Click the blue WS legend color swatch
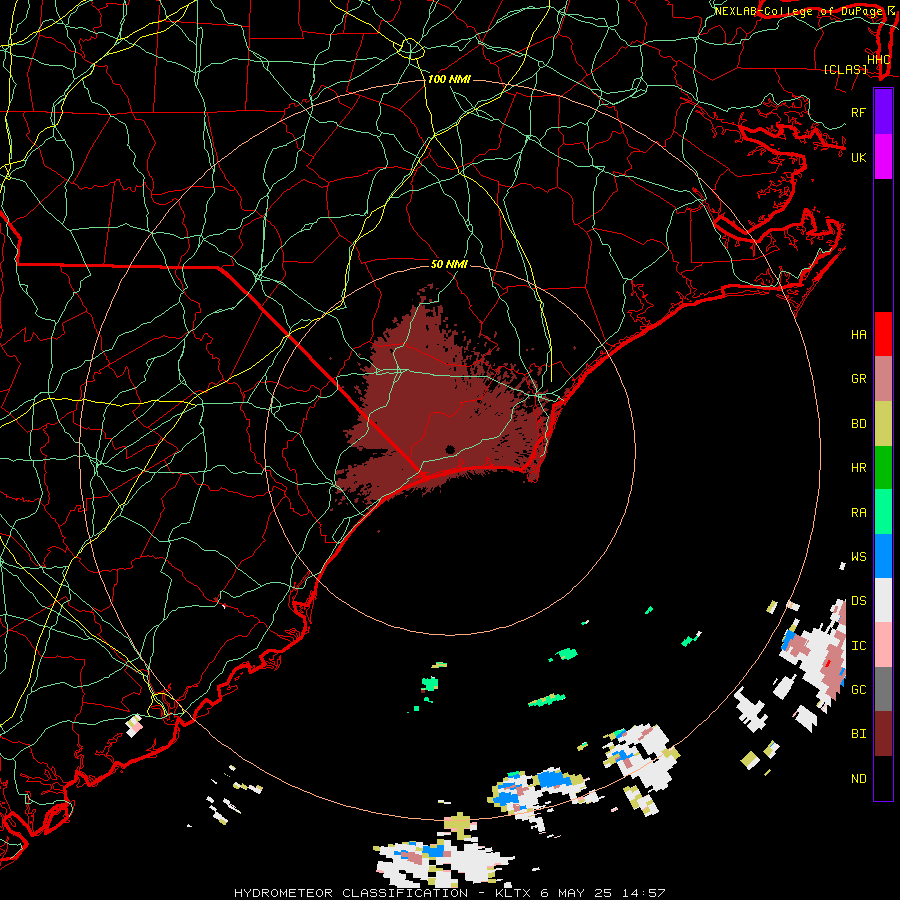 pyautogui.click(x=883, y=556)
